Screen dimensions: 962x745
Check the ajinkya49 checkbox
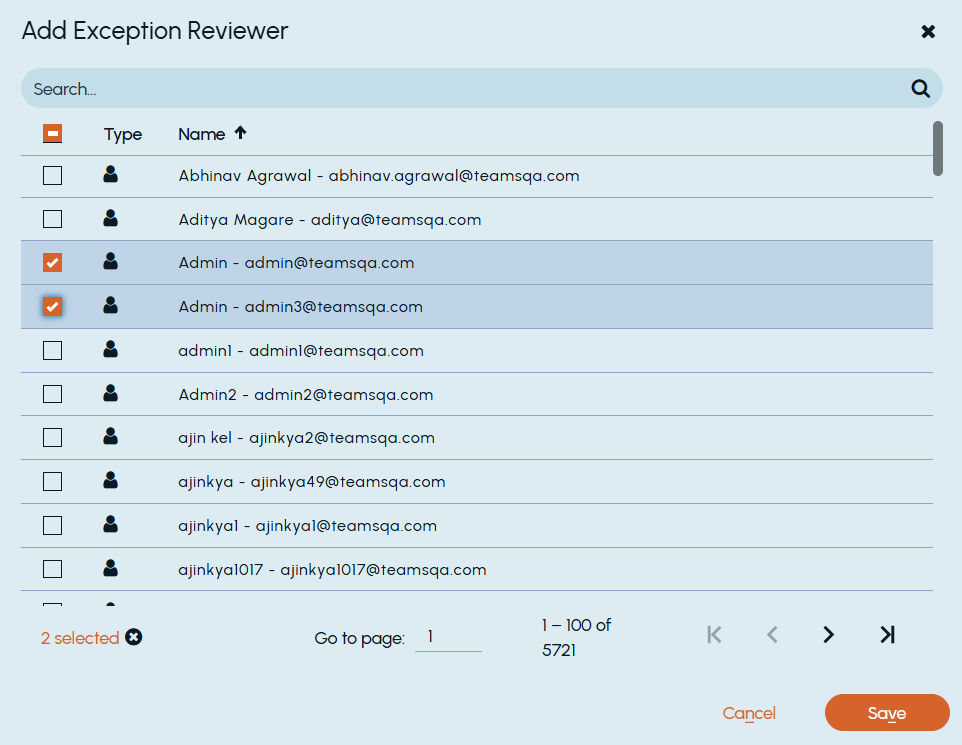click(x=53, y=482)
